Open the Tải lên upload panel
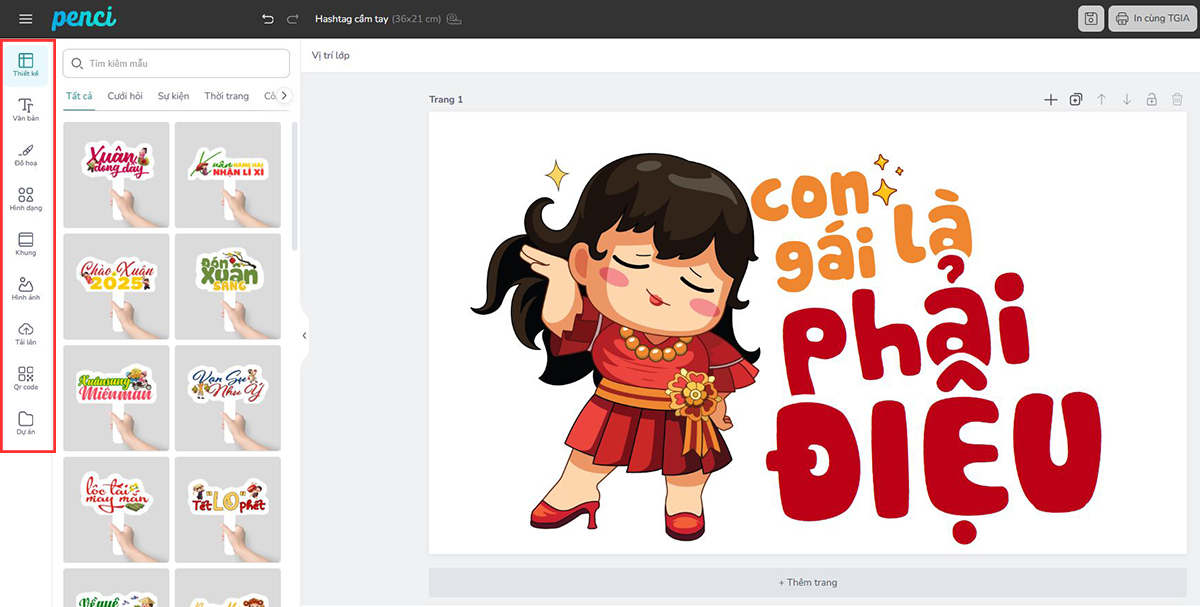The height and width of the screenshot is (607, 1200). (x=26, y=334)
